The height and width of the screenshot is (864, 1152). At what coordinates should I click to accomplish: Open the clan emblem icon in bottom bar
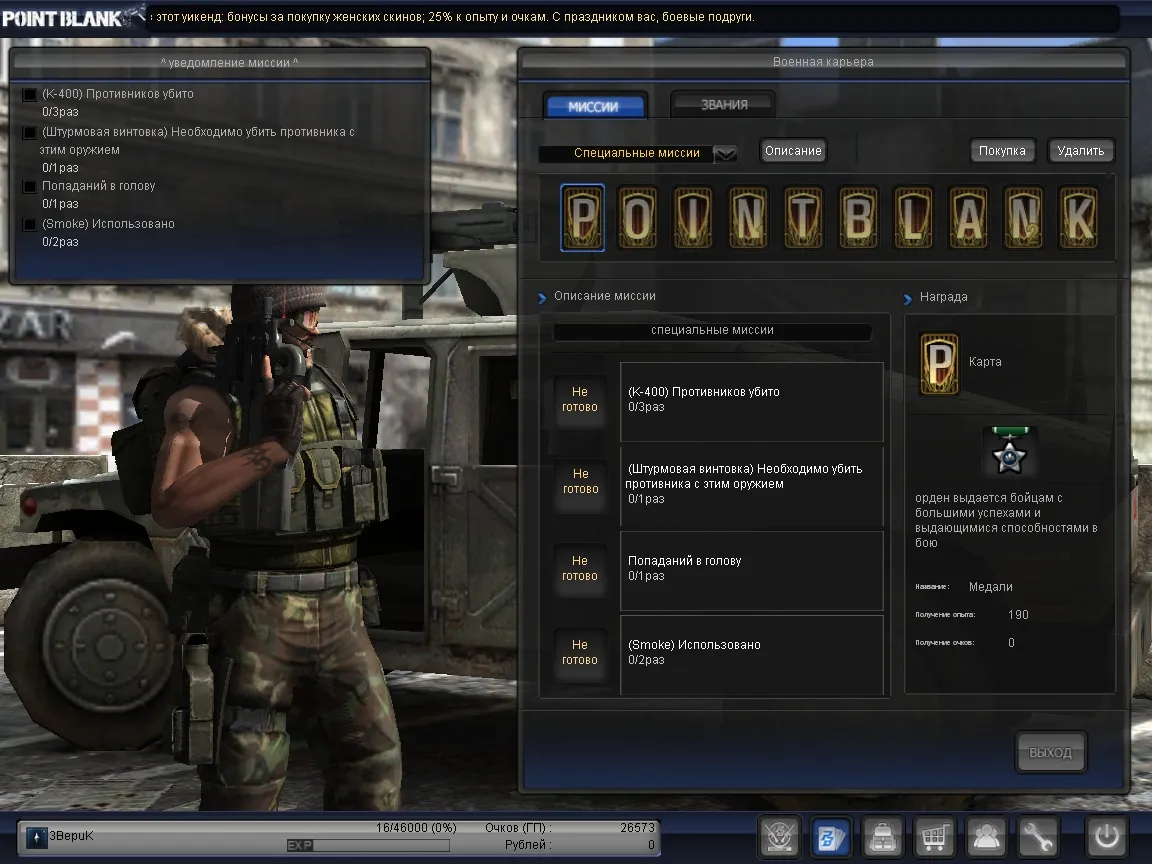tap(779, 836)
